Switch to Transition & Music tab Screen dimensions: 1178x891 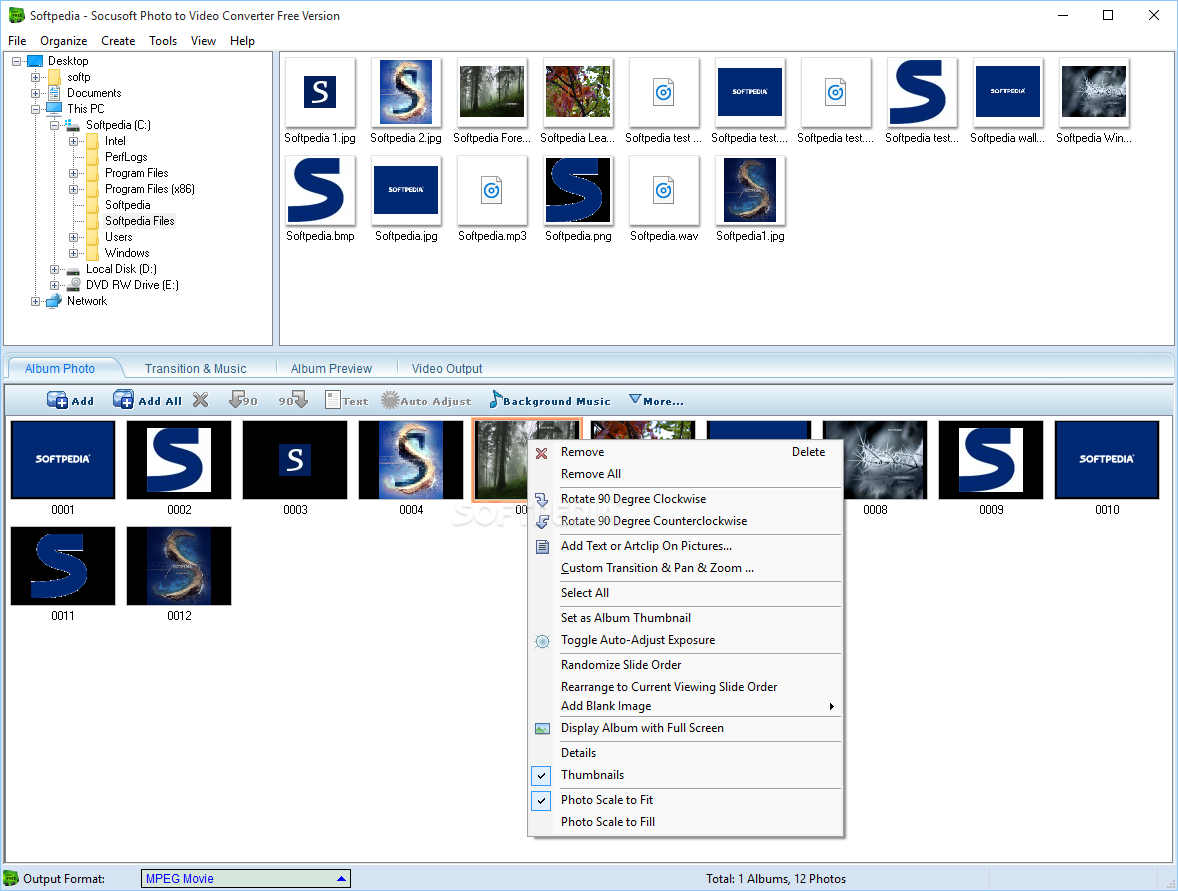pyautogui.click(x=195, y=369)
